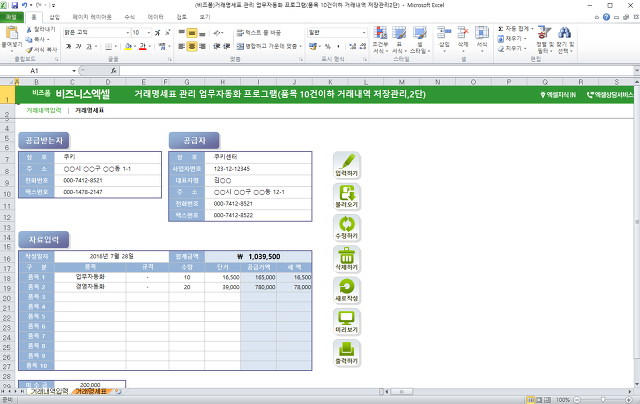Click the 표 서식 table format icon
Viewport: 640px width, 404px height.
[399, 33]
